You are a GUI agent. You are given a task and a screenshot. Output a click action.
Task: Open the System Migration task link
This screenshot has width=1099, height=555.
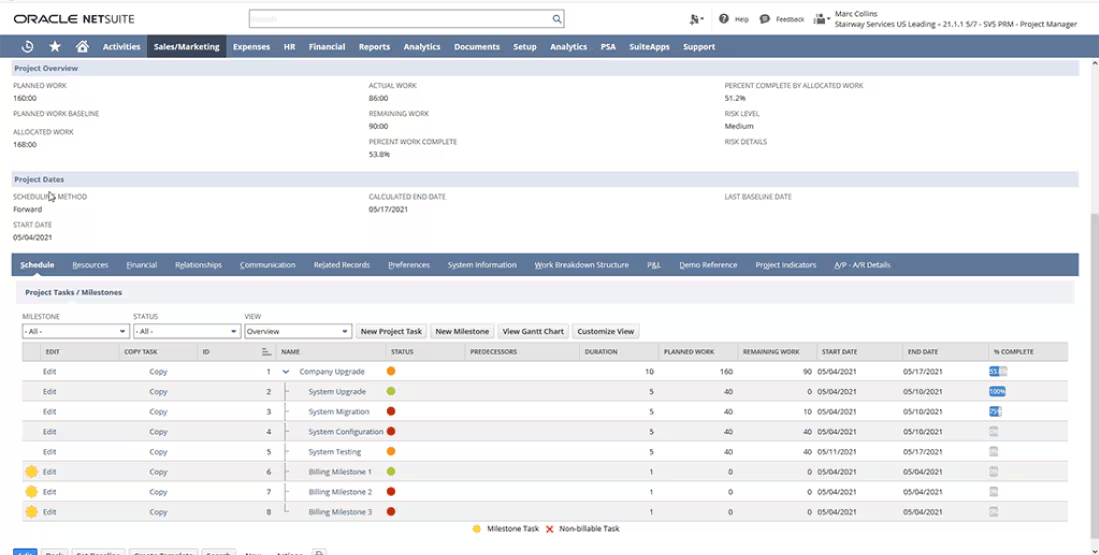[x=339, y=411]
